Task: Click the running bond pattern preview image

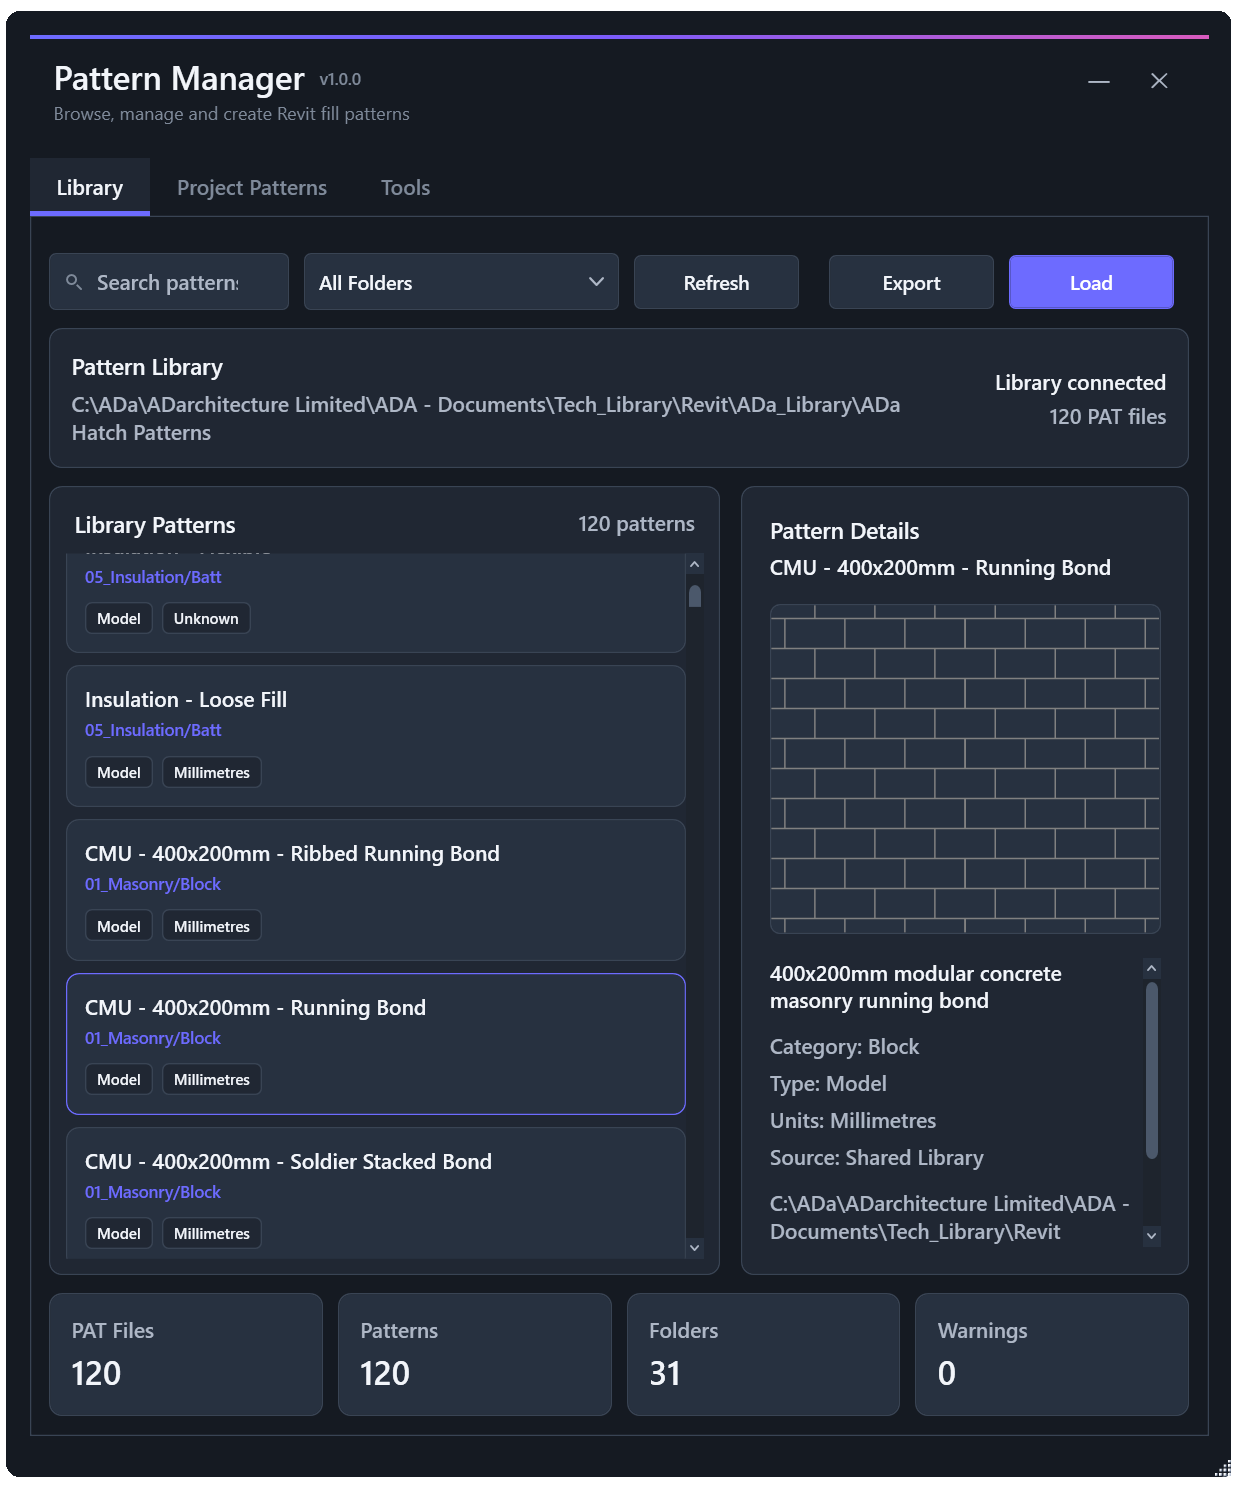Action: point(965,769)
